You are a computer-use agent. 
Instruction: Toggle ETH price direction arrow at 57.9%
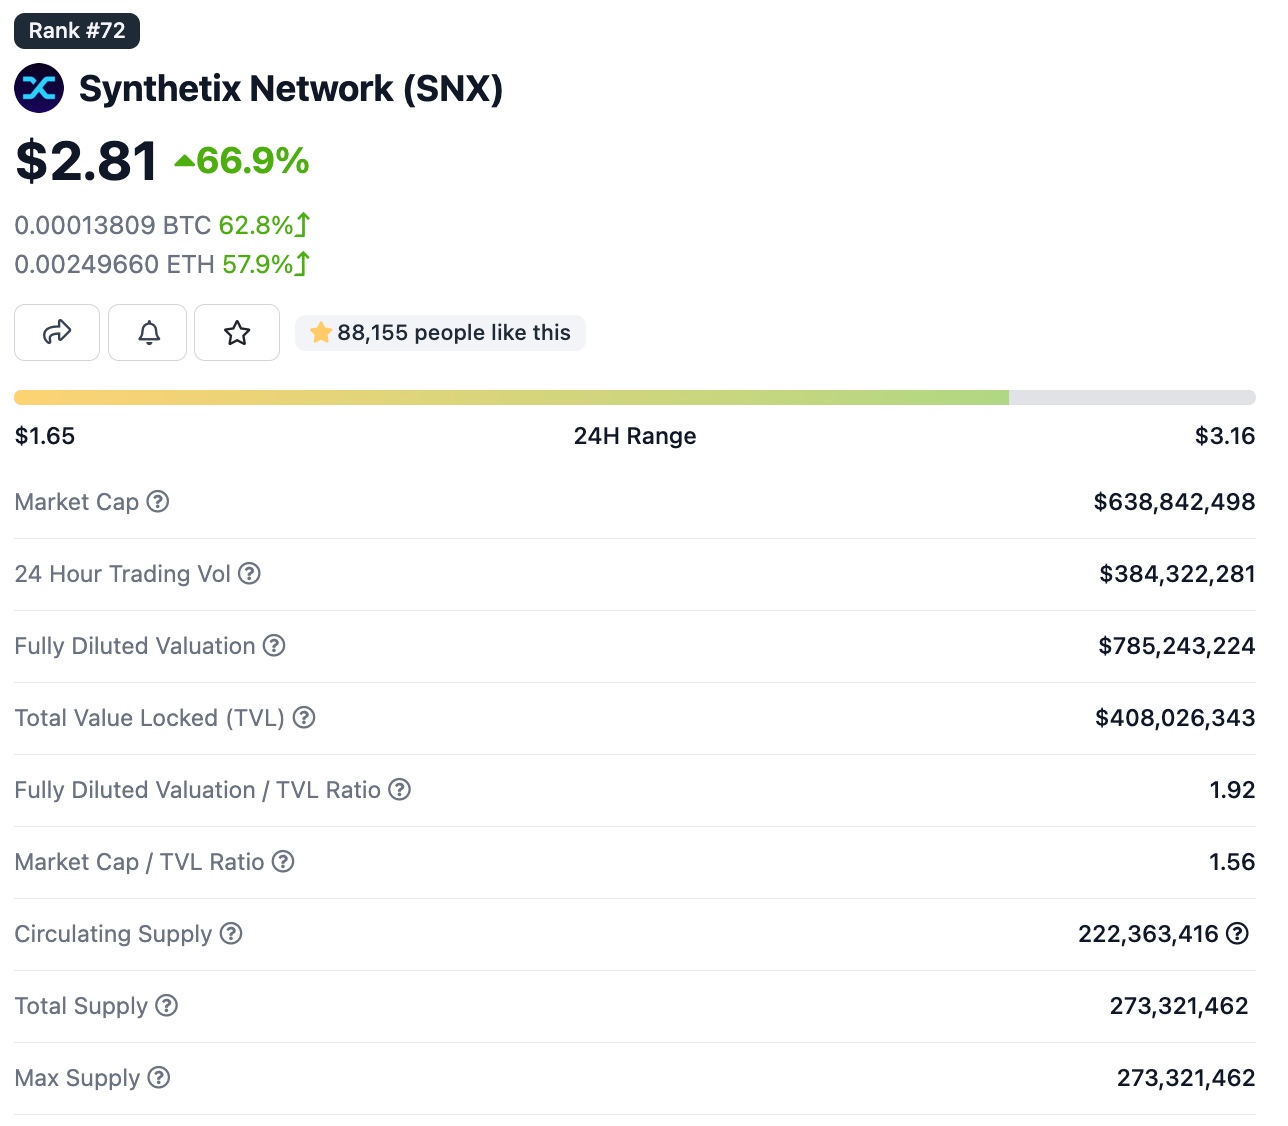pos(303,264)
